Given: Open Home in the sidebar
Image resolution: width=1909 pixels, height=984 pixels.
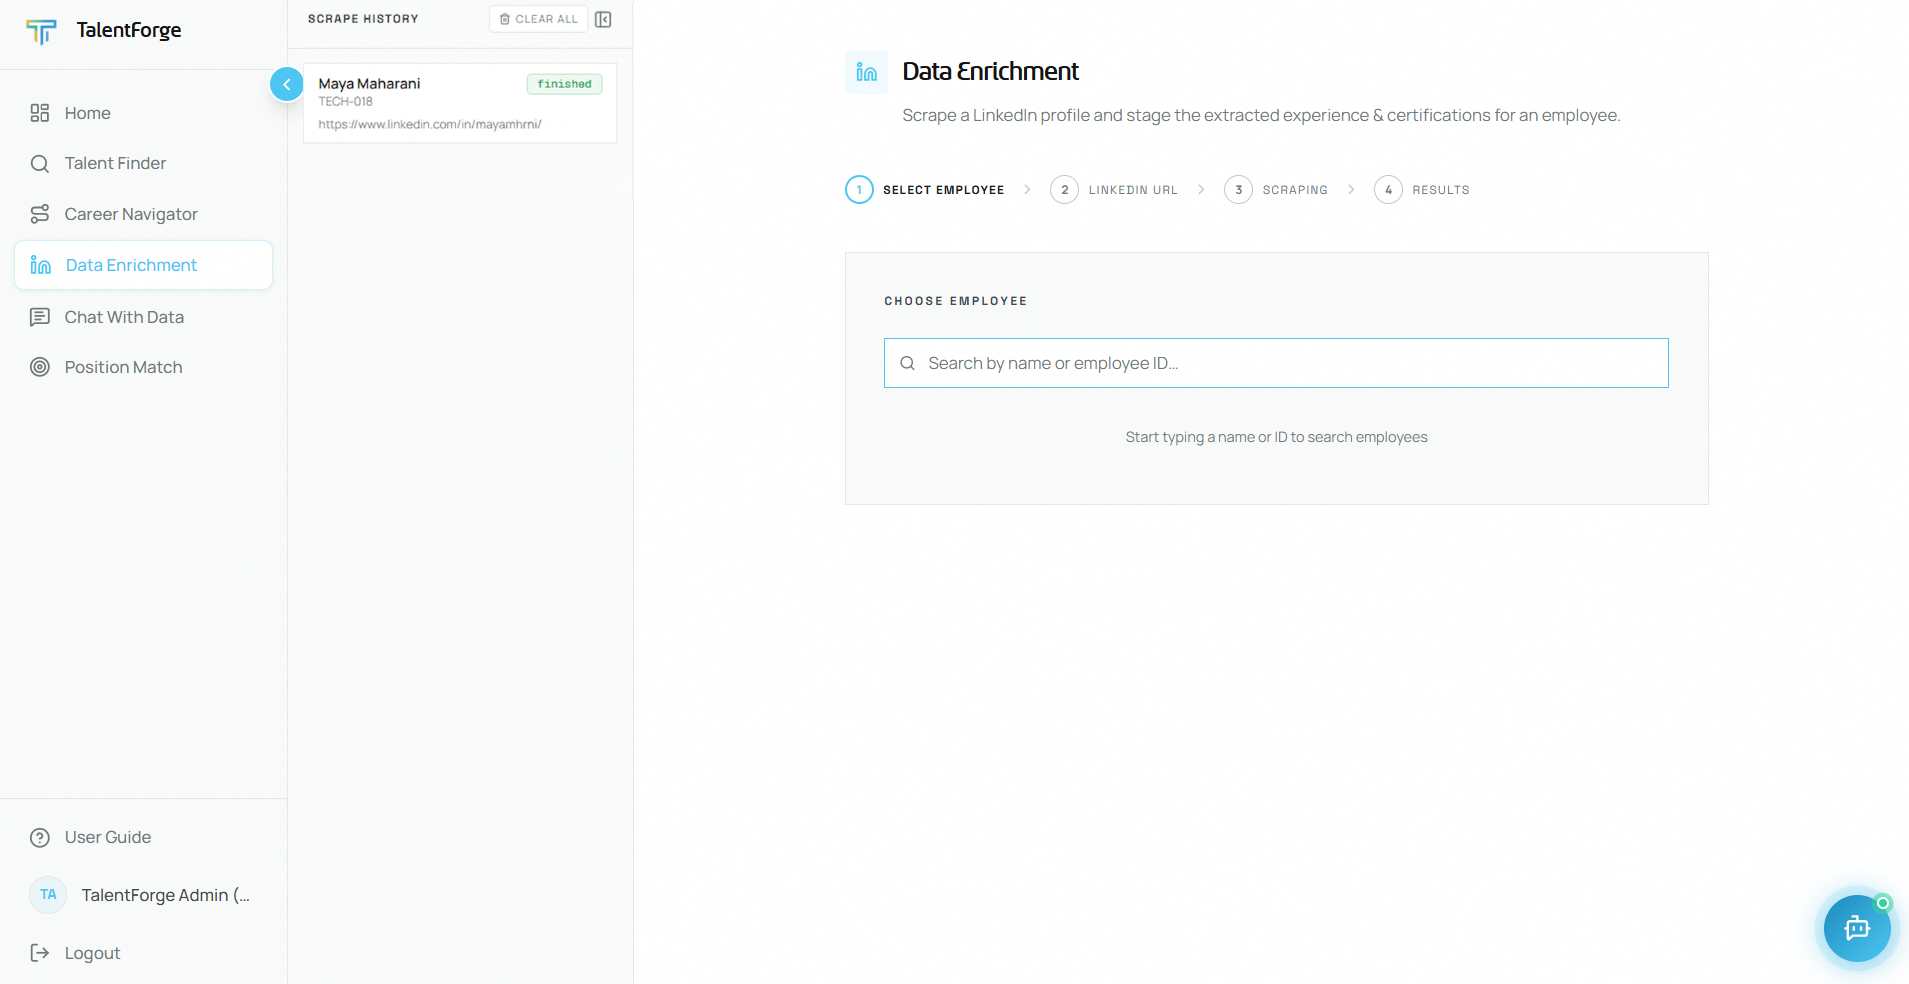Looking at the screenshot, I should pos(88,113).
